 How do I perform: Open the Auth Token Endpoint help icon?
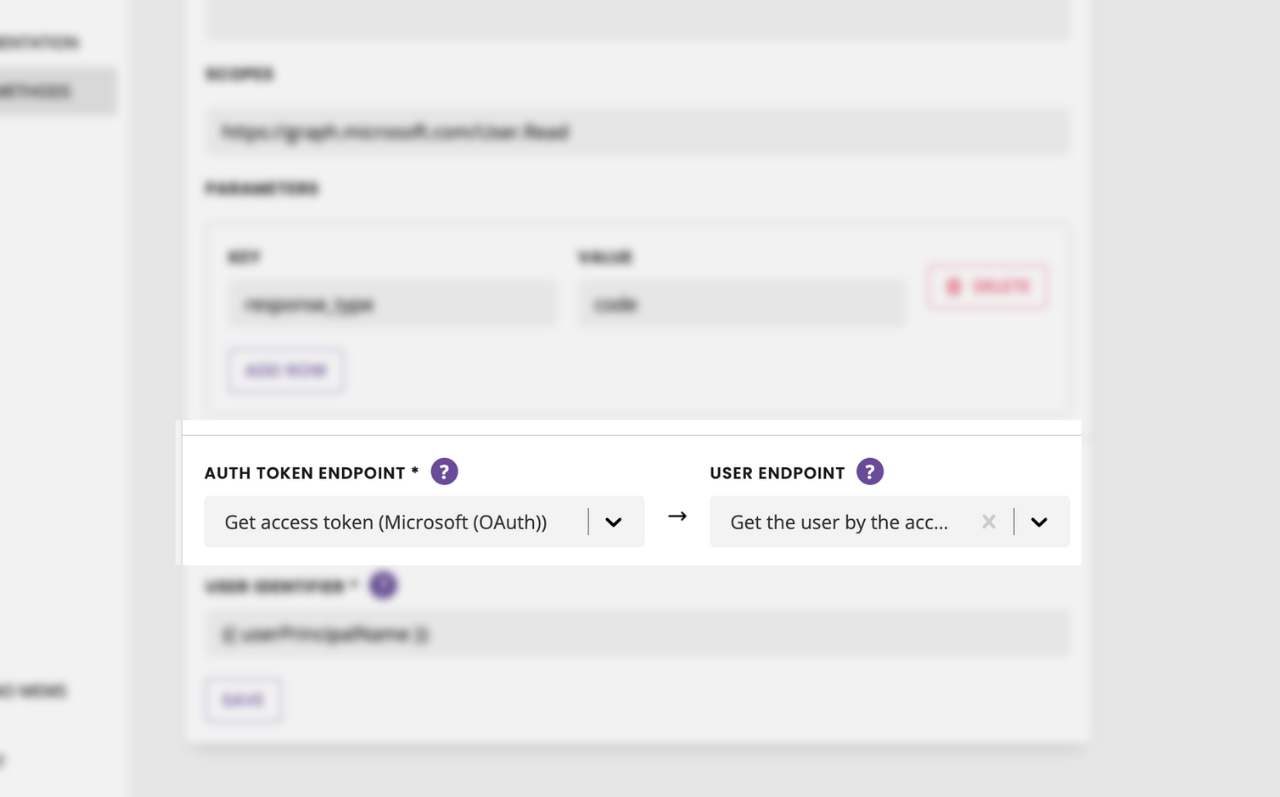[x=444, y=472]
